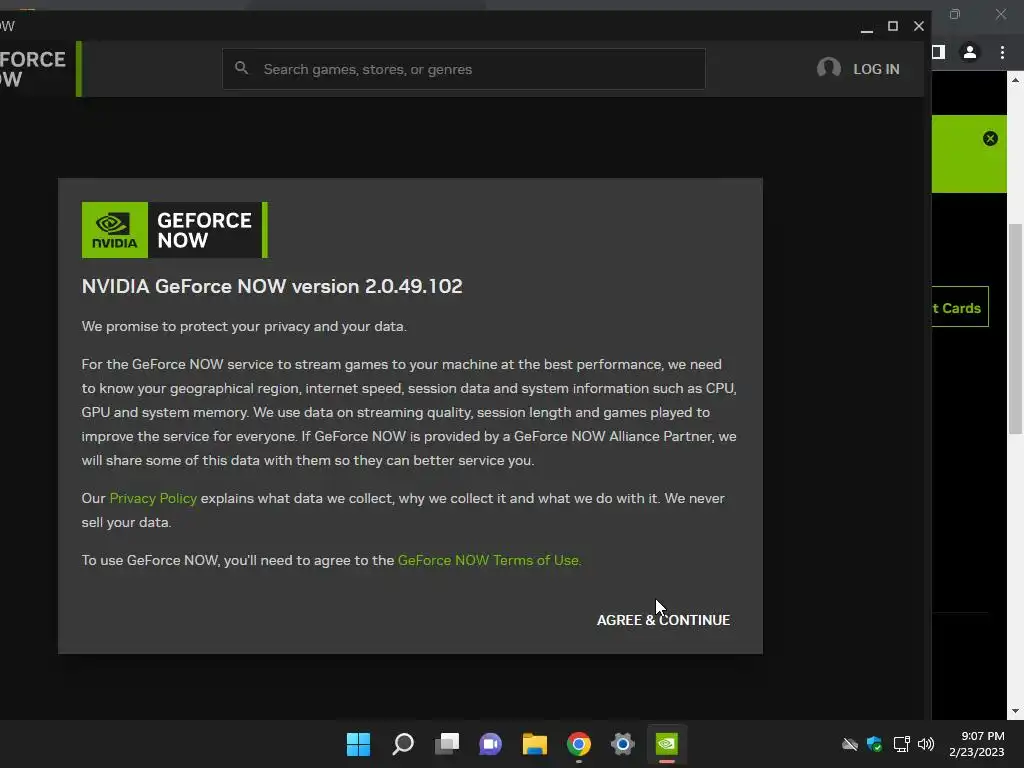Focus the Search games, stores, or genres field
Image resolution: width=1024 pixels, height=768 pixels.
pos(464,69)
